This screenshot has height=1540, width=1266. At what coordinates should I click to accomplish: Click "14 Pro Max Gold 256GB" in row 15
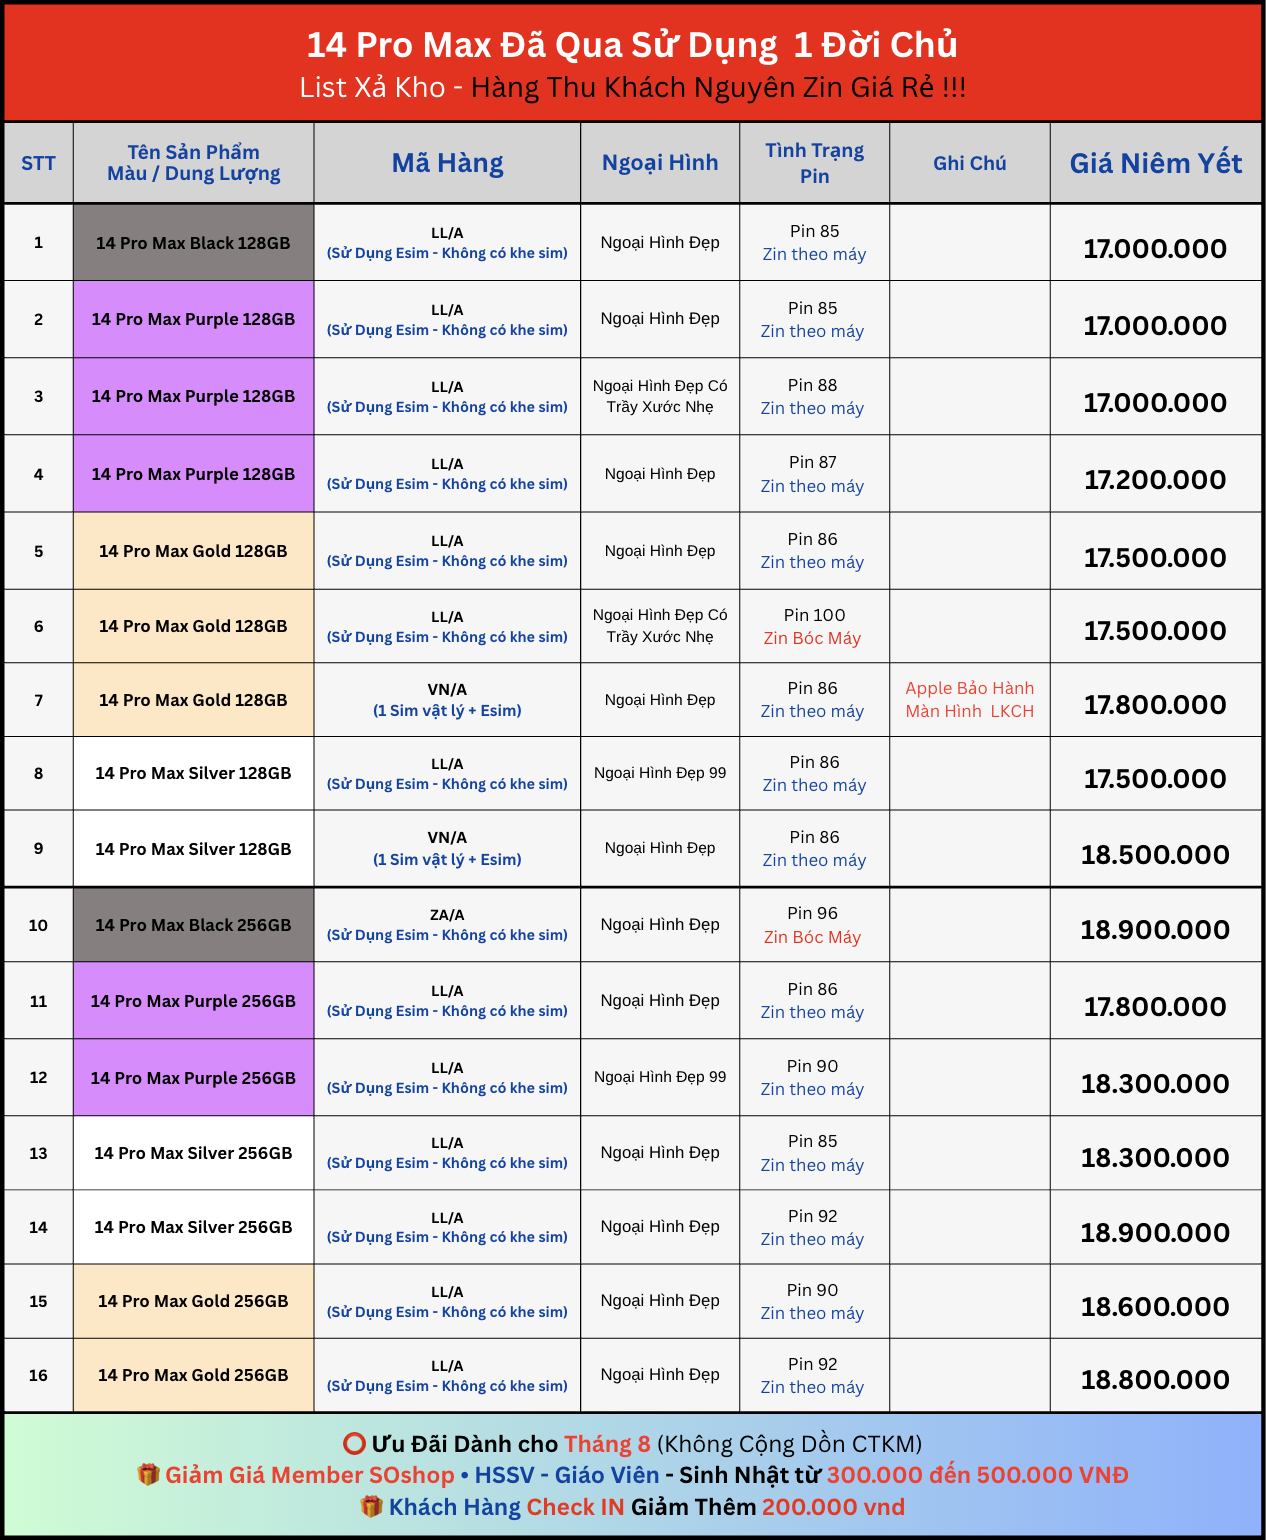[x=193, y=1301]
